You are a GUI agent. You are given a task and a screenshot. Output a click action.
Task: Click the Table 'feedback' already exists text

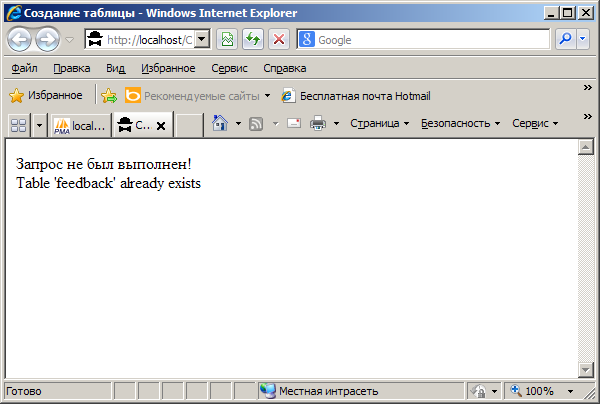pyautogui.click(x=108, y=183)
